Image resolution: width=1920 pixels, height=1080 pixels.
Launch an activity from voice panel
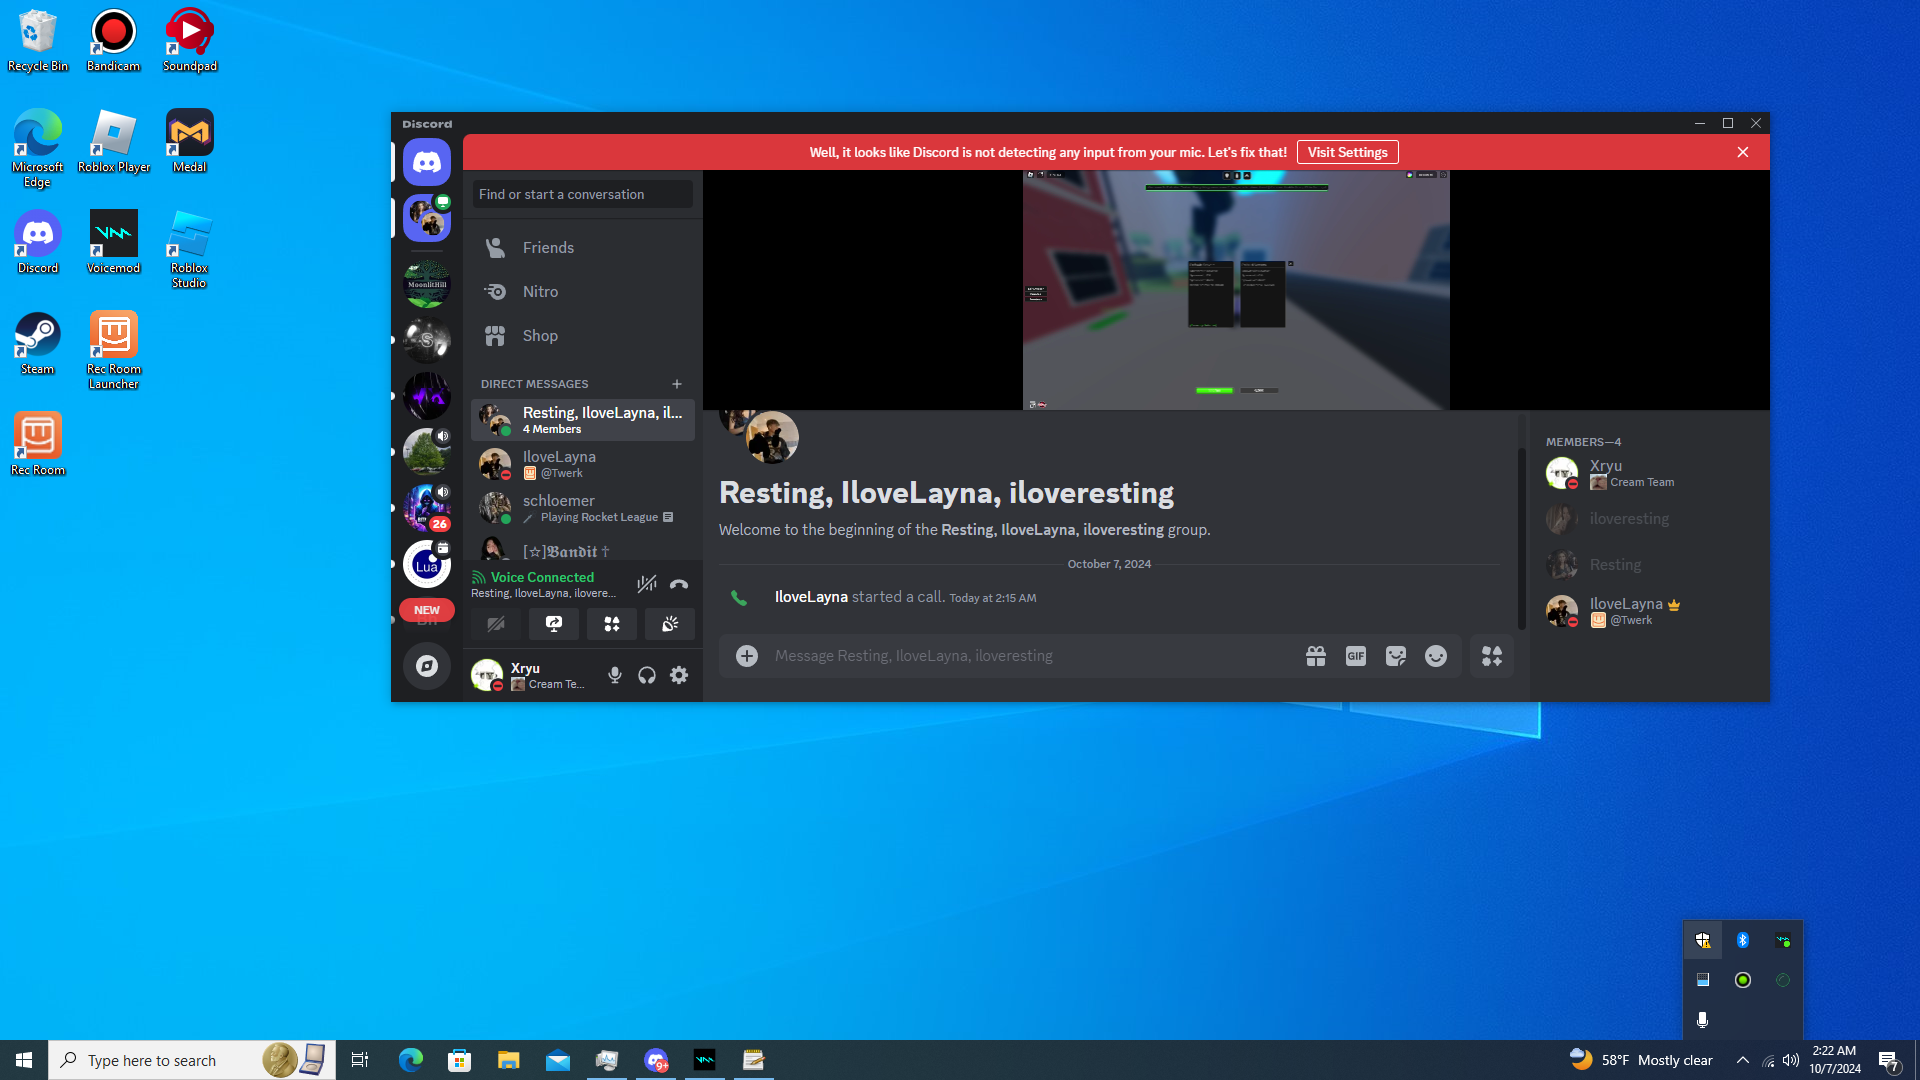(612, 624)
